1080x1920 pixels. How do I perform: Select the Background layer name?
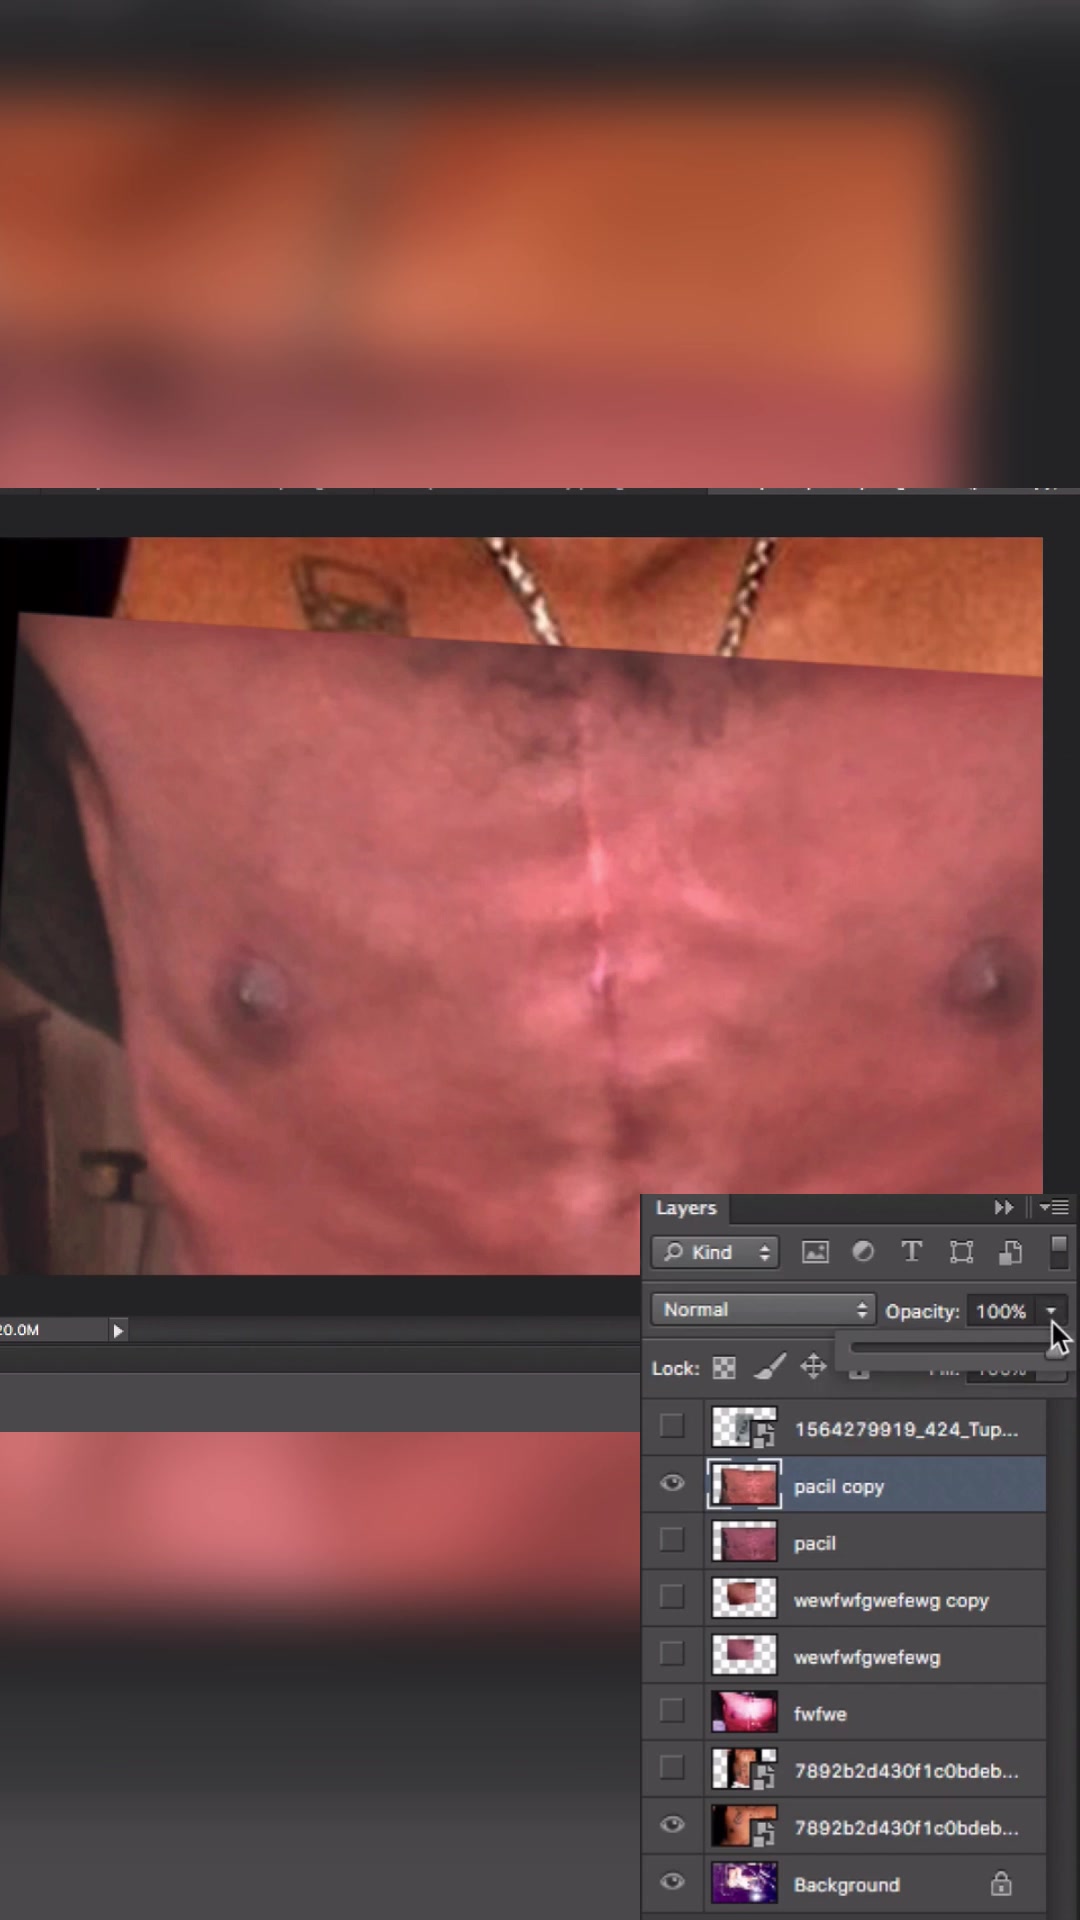[846, 1885]
